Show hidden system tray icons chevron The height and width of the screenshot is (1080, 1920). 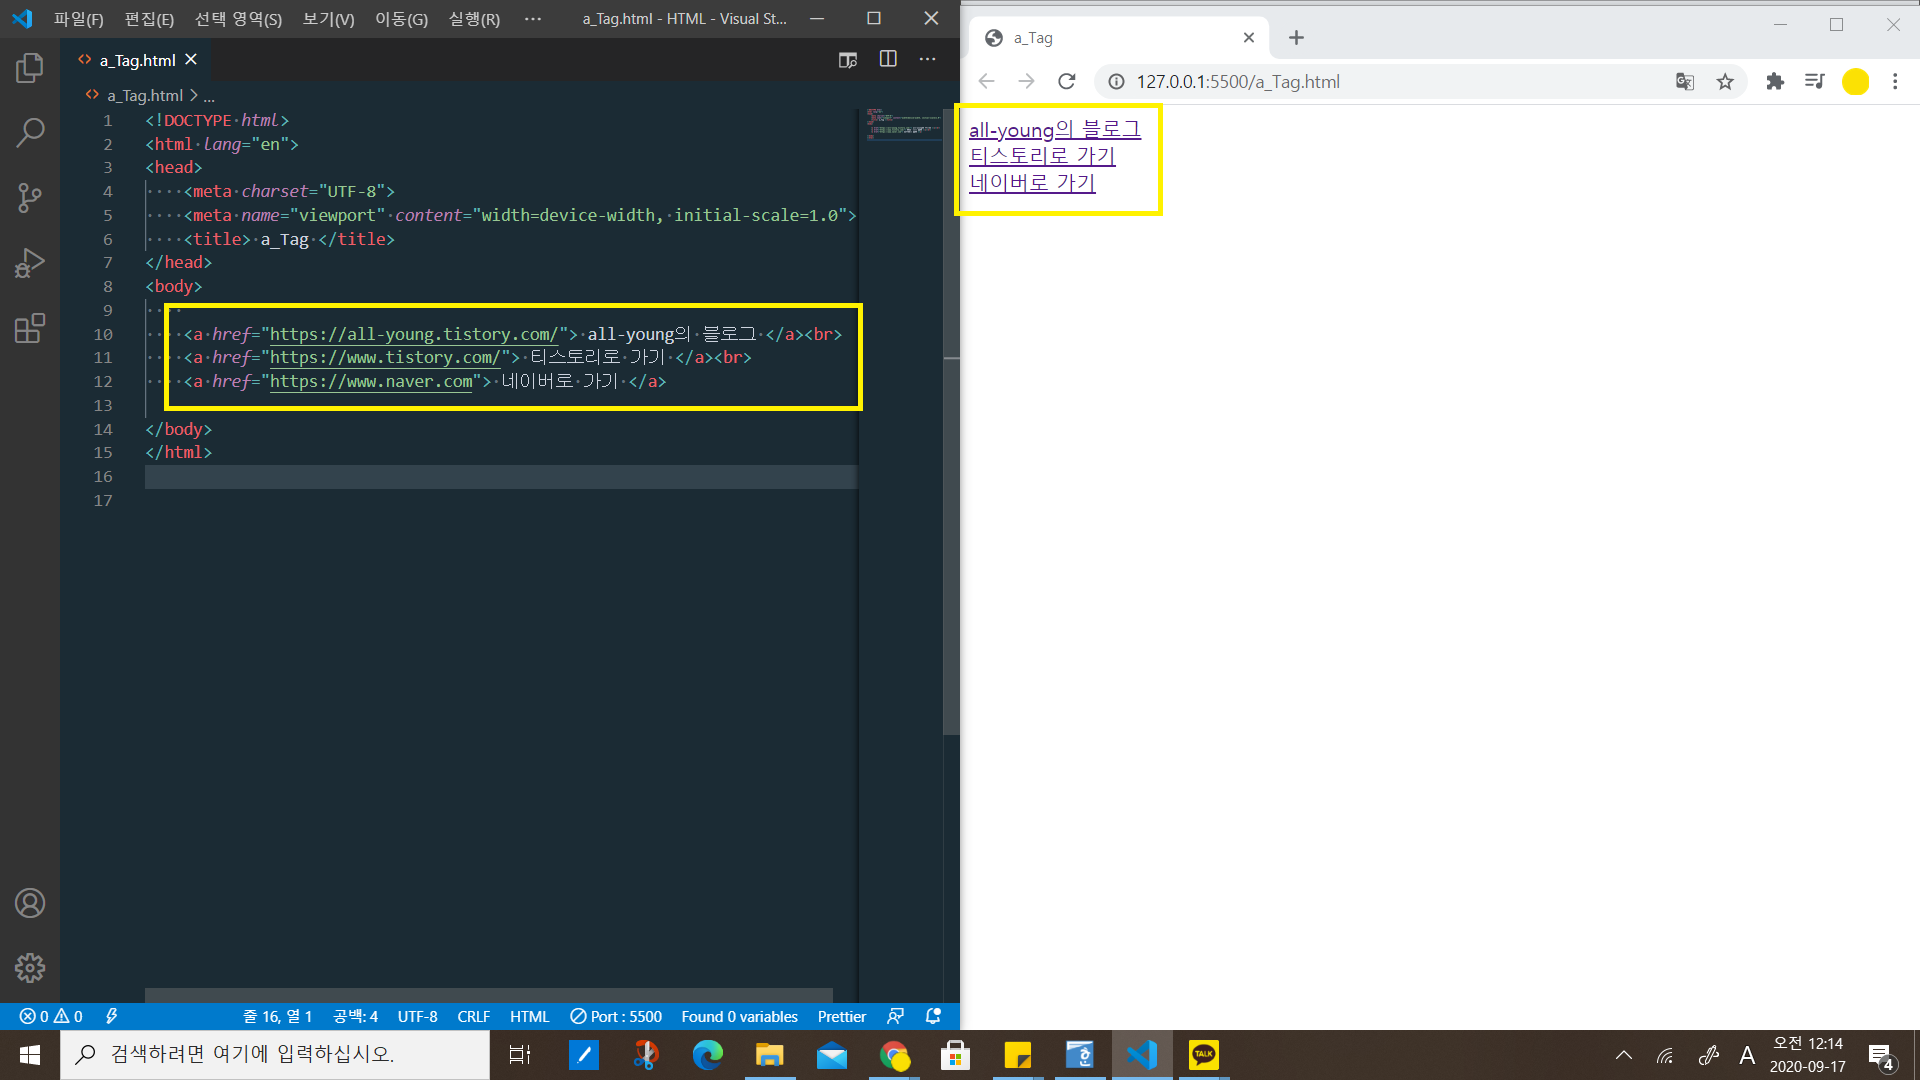(1624, 1055)
